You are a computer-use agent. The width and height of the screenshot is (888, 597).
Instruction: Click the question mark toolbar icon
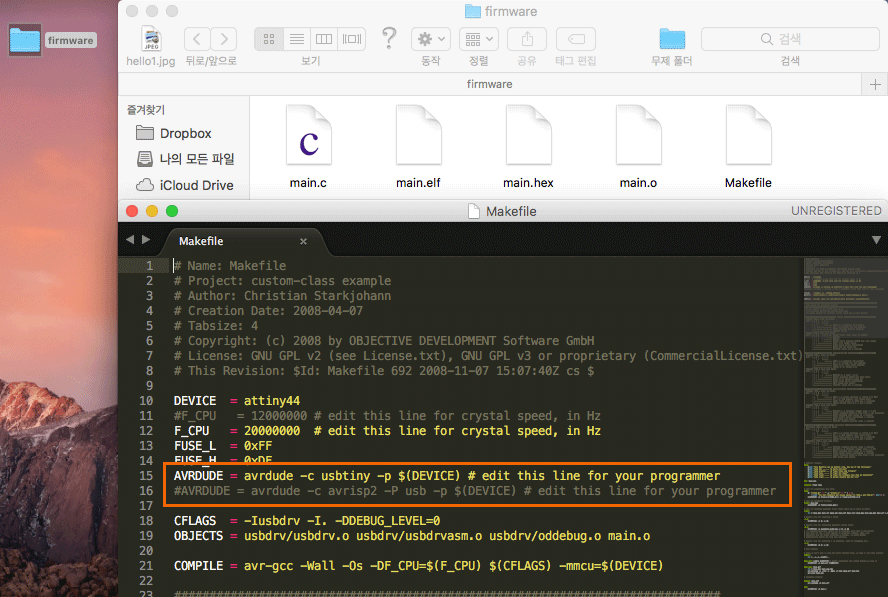(x=389, y=38)
